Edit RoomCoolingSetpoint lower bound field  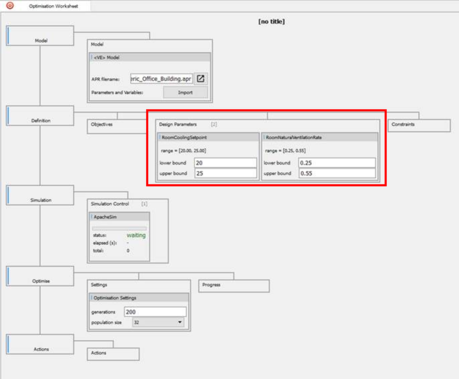225,163
